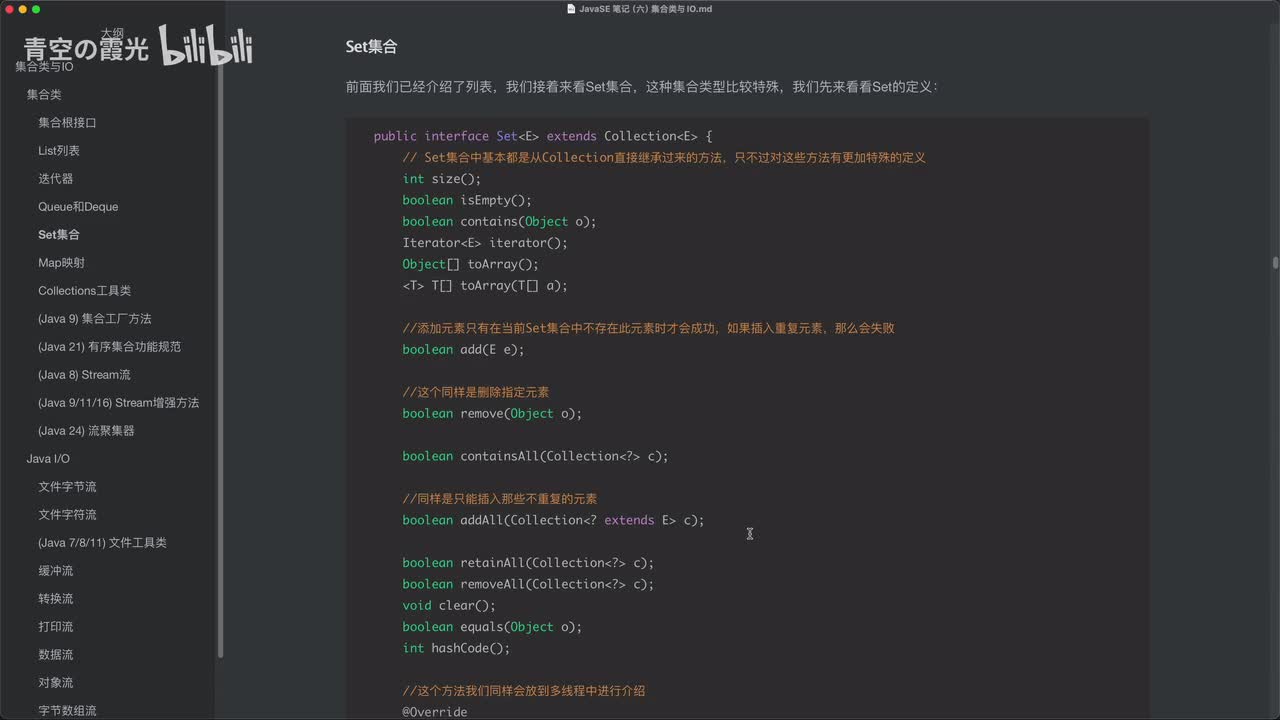
Task: Click the document vertical scrollbar thumb
Action: pos(1275,263)
